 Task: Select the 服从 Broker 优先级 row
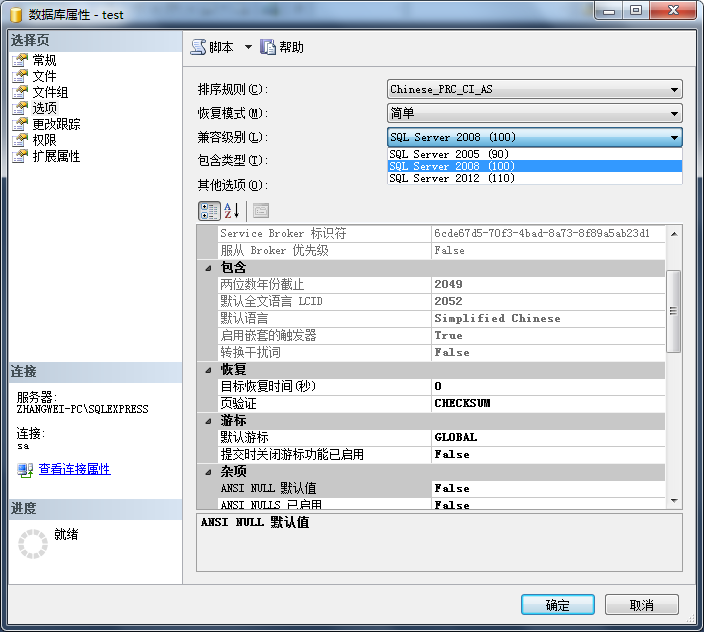tap(441, 251)
